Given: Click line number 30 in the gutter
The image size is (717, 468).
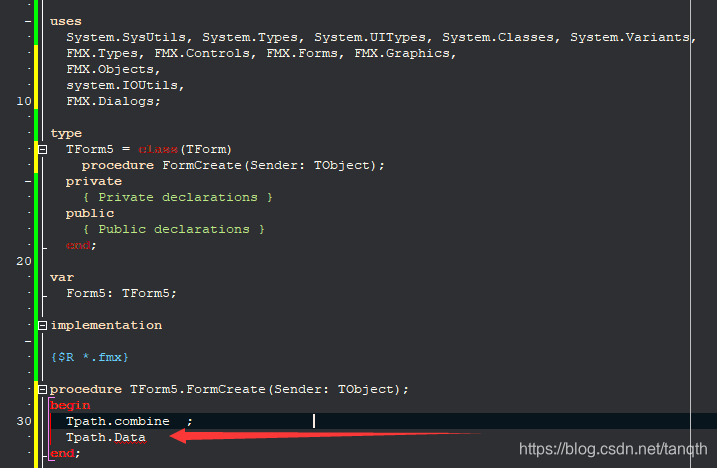Looking at the screenshot, I should tap(24, 421).
